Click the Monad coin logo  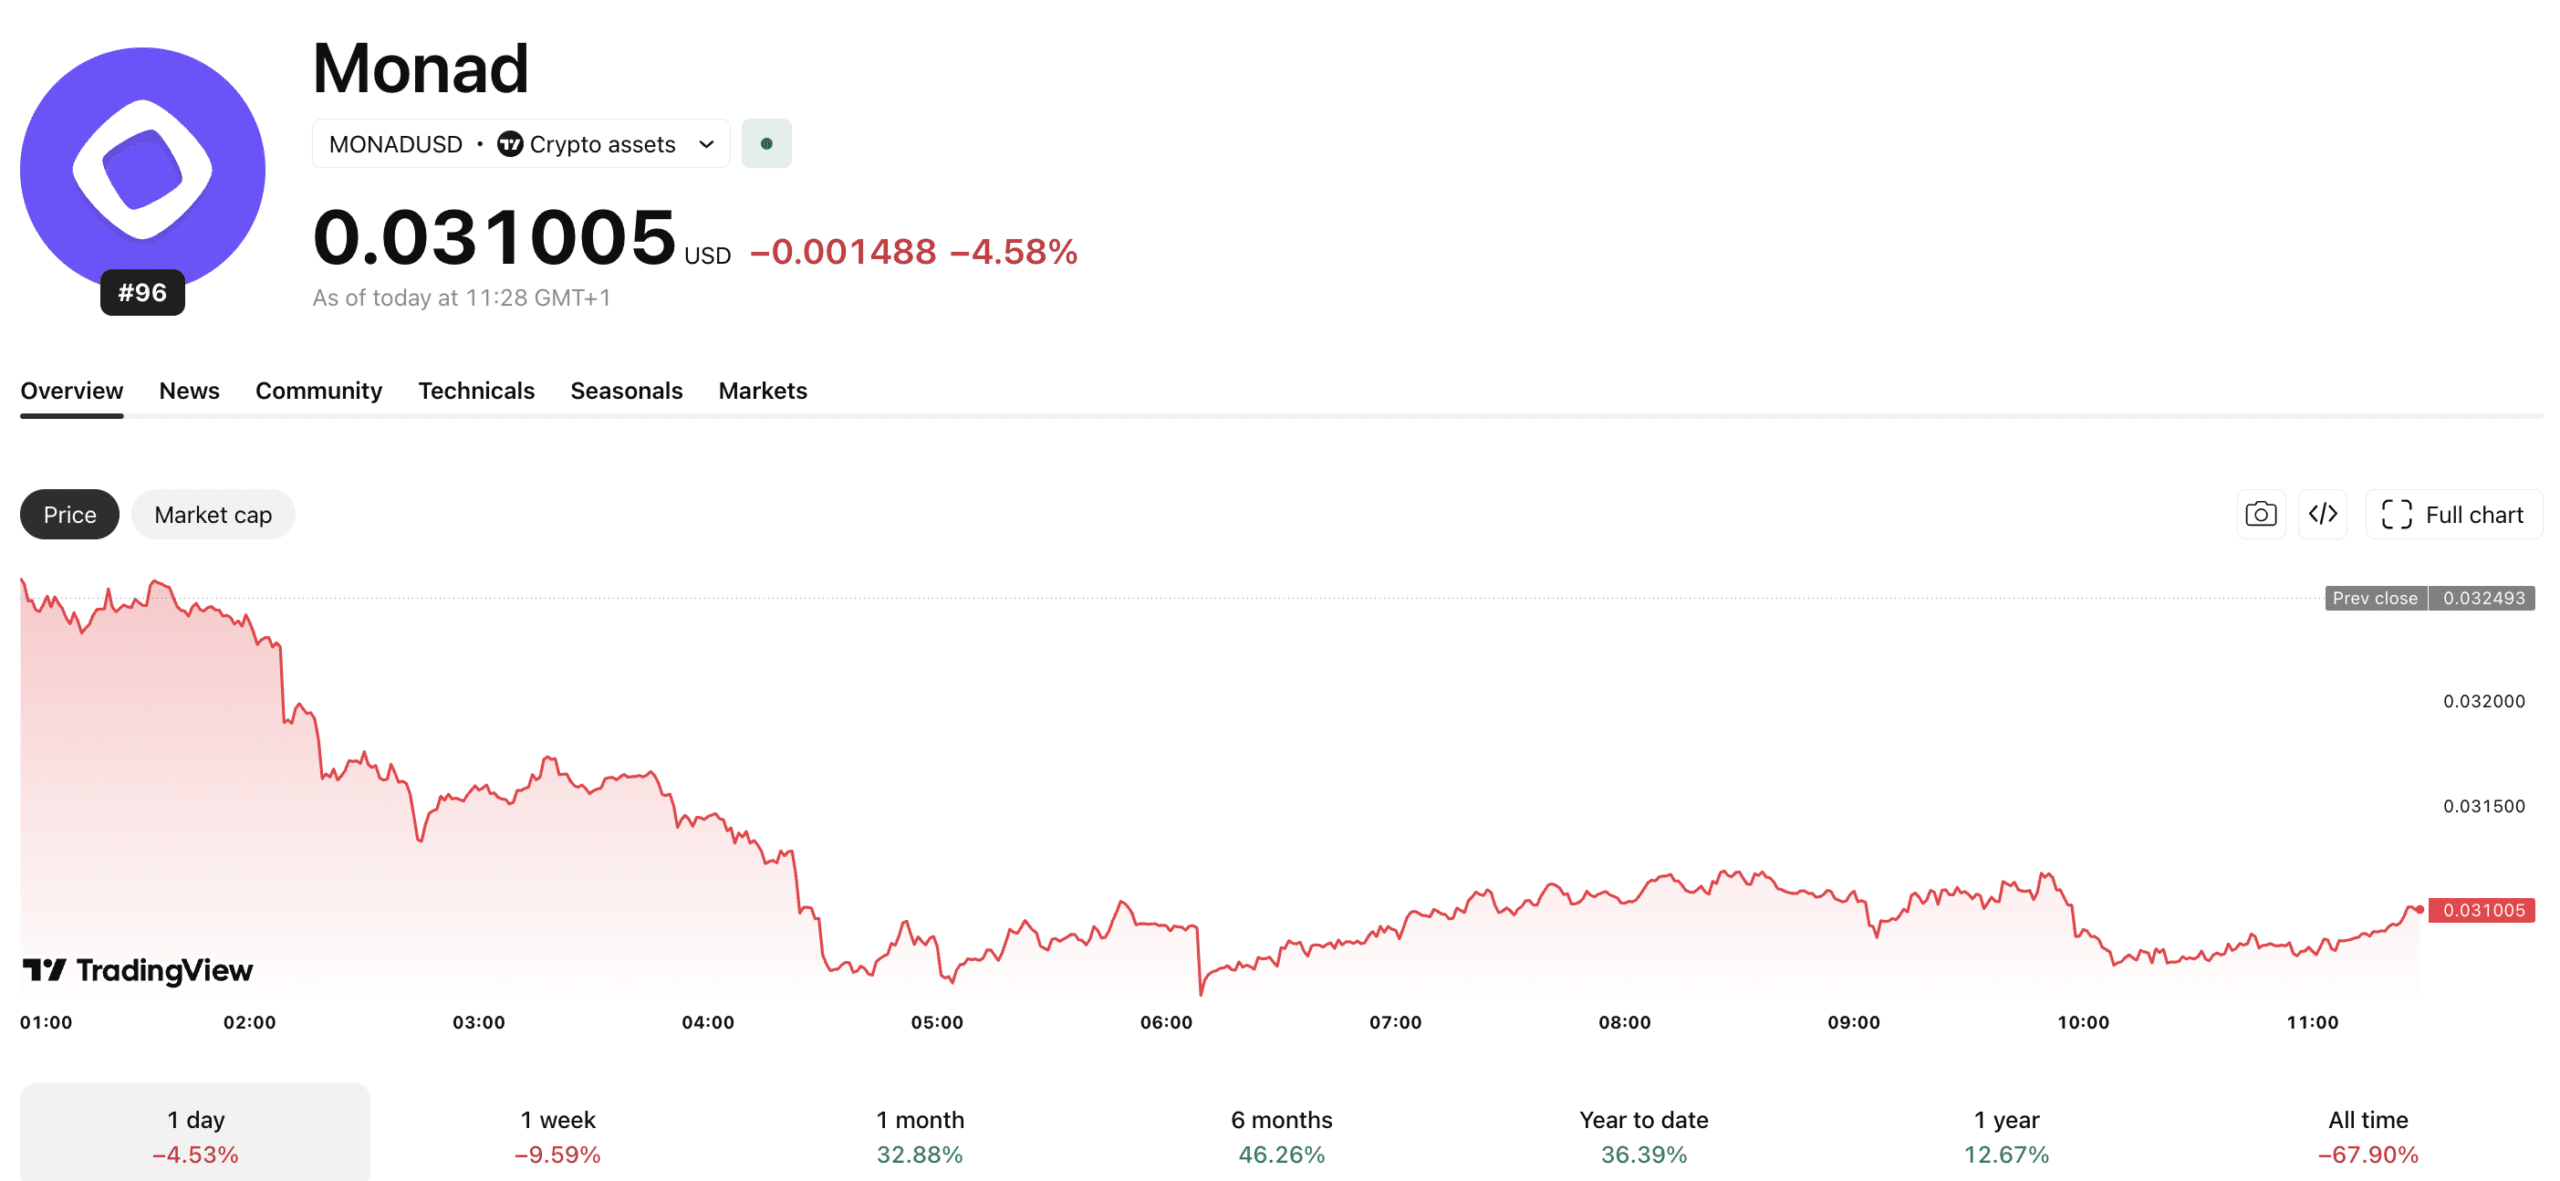point(142,170)
